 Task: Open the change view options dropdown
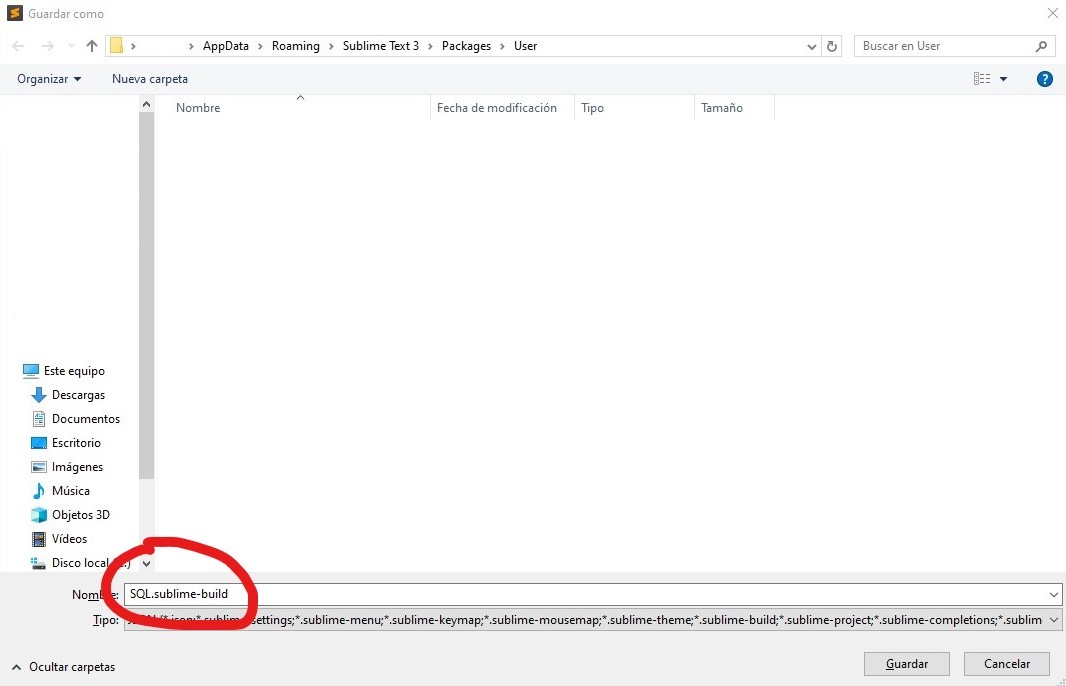(x=1003, y=78)
